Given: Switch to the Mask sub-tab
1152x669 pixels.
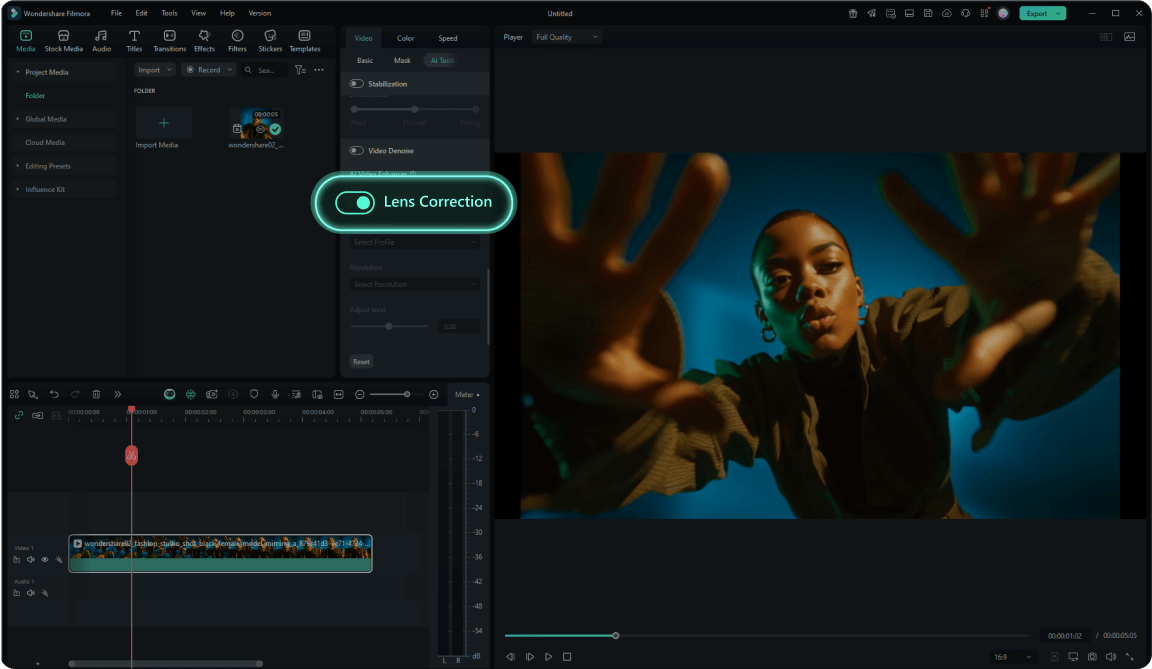Looking at the screenshot, I should tap(402, 60).
